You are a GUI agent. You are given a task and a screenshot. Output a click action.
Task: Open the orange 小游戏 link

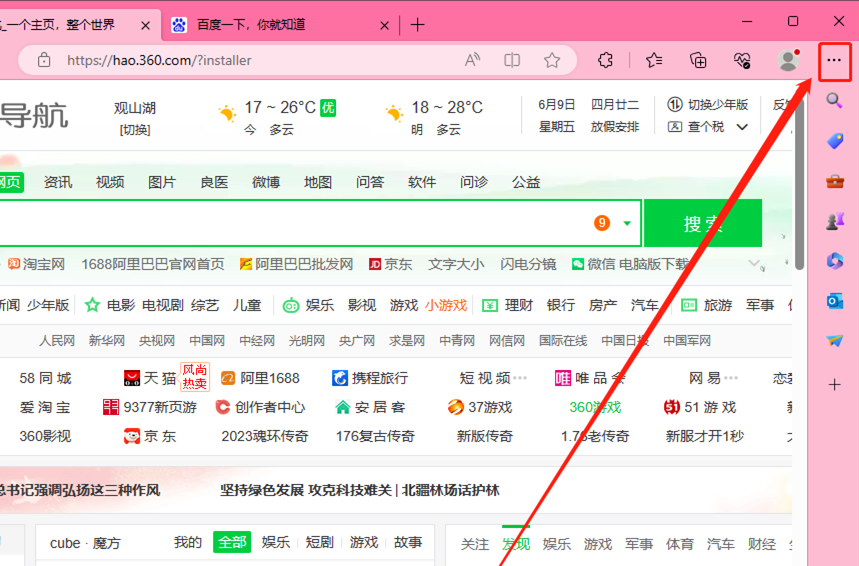coord(446,305)
